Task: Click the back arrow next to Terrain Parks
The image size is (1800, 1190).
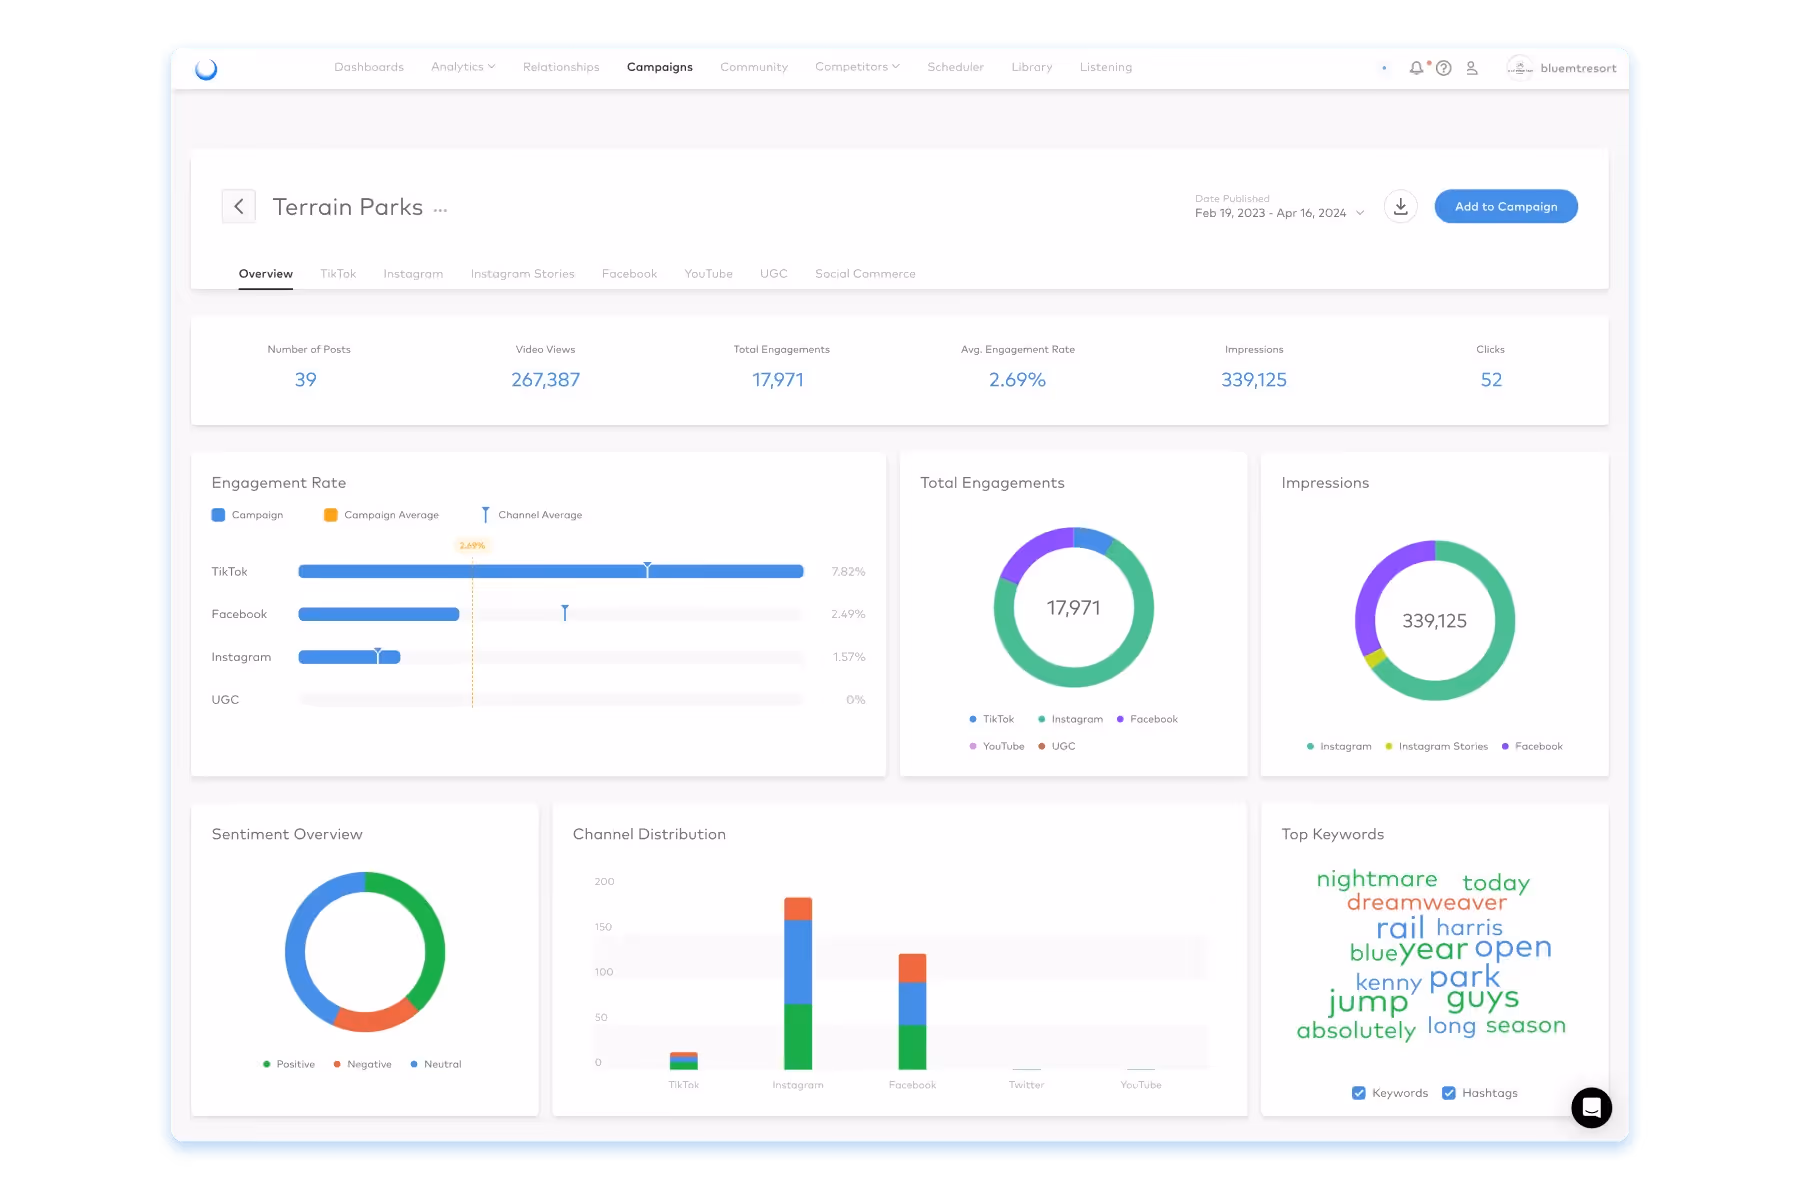Action: coord(239,206)
